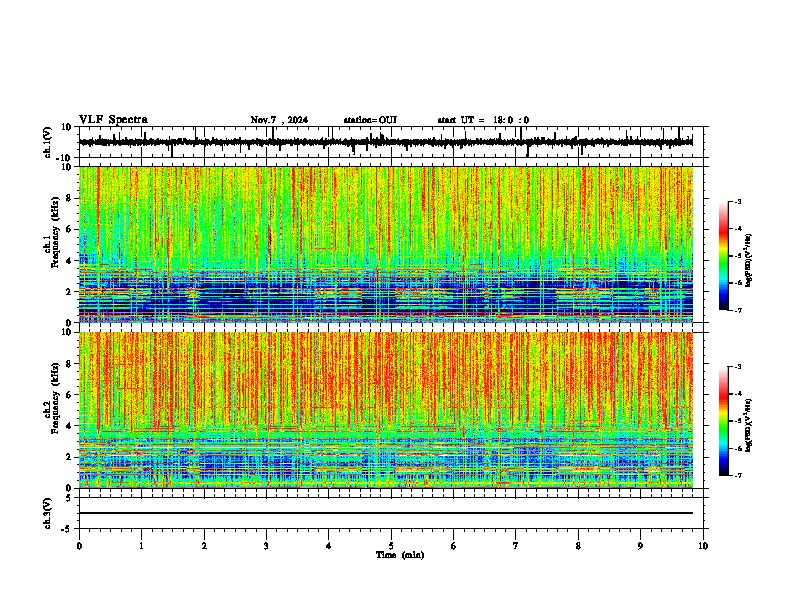The image size is (792, 612).
Task: Click the color scale bar beside ch.1 spectrogram
Action: tap(724, 256)
